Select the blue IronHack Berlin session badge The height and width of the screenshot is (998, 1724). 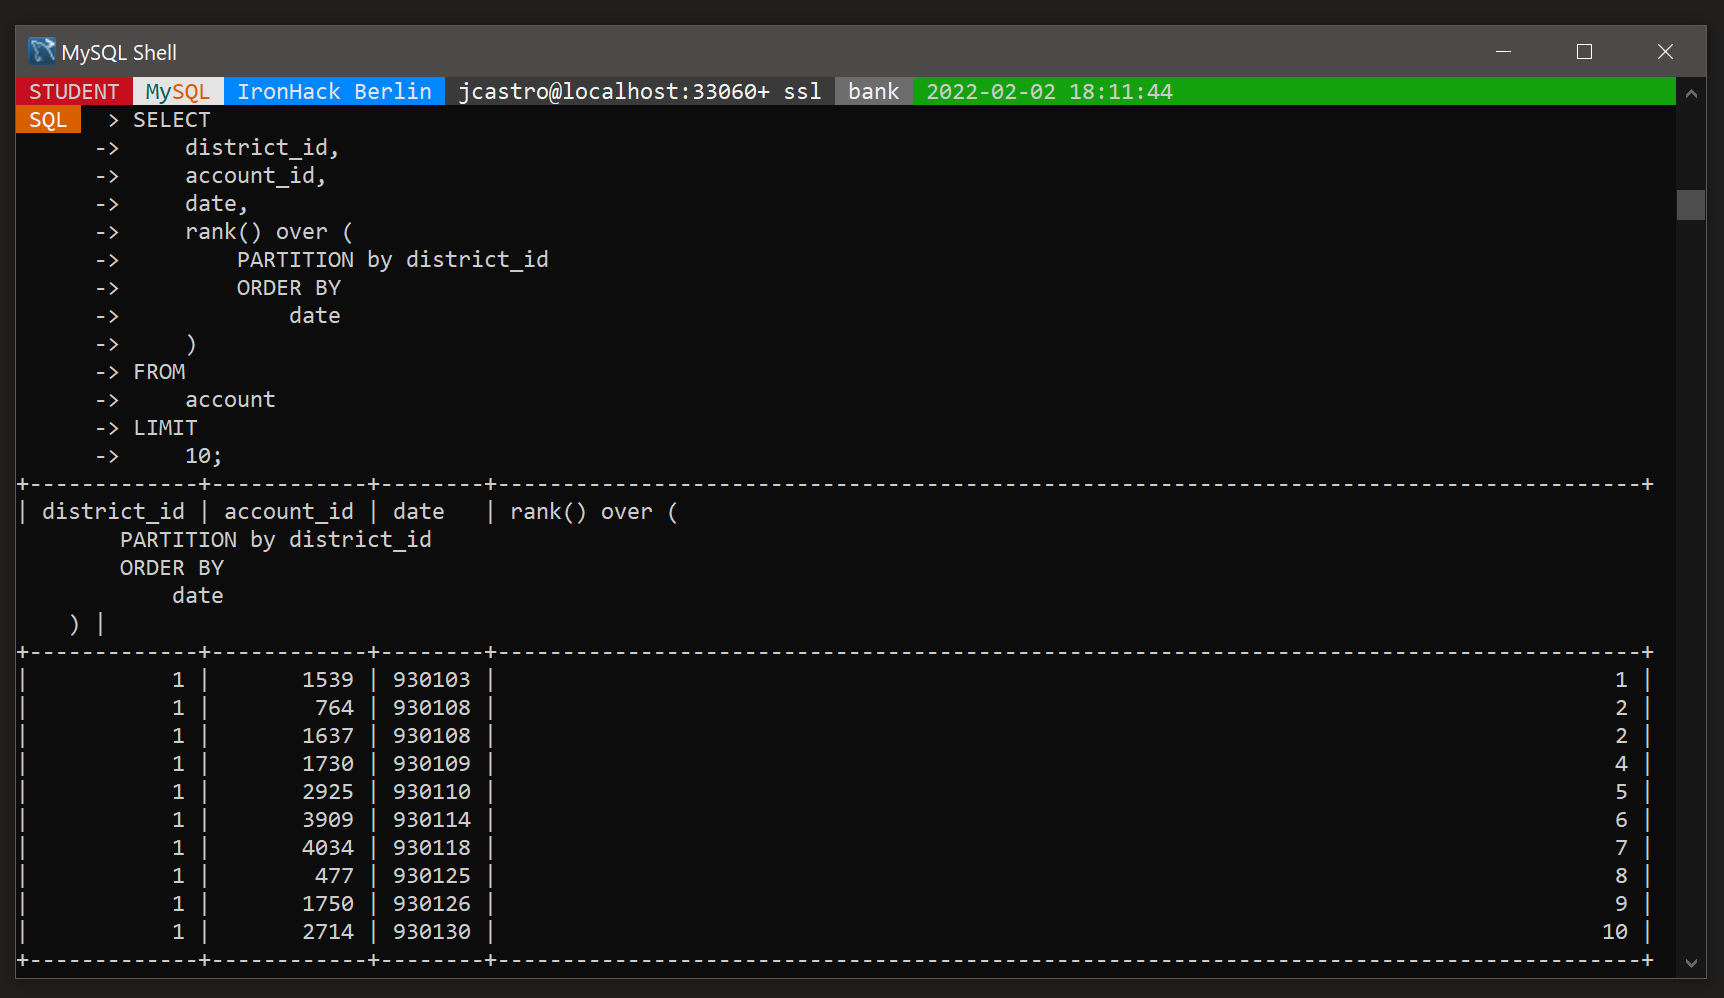334,90
